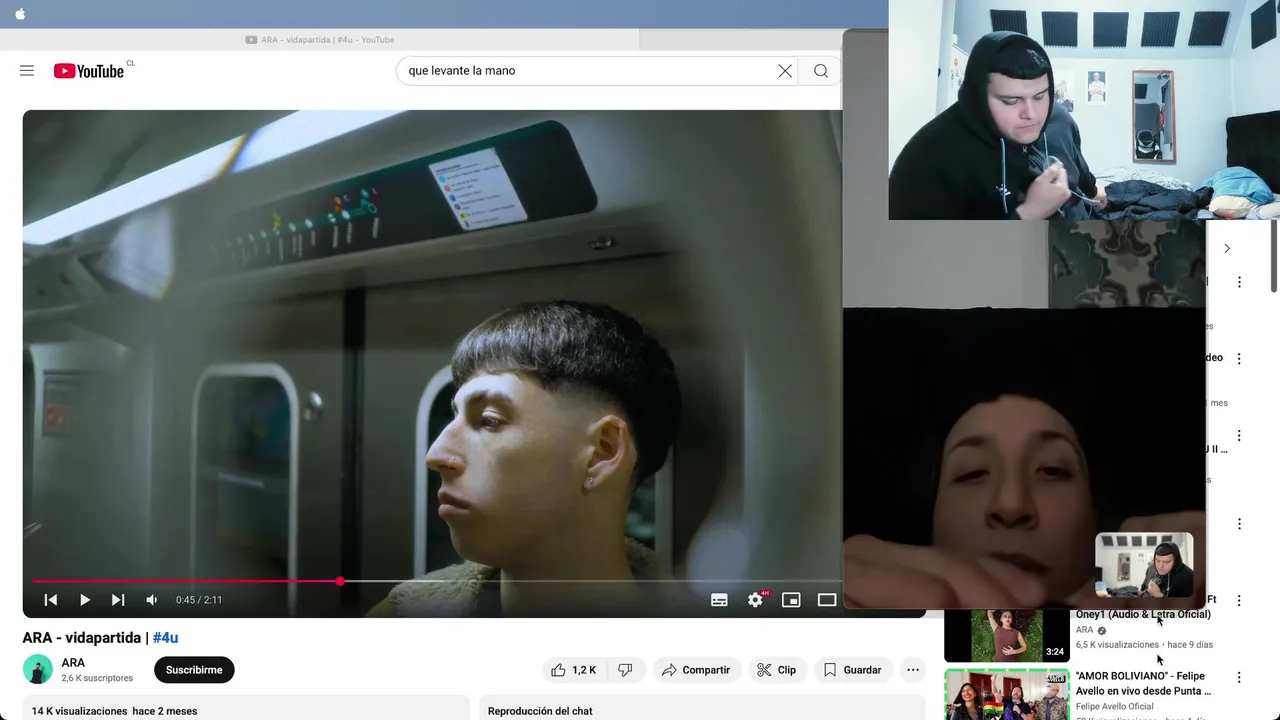Viewport: 1280px width, 720px height.
Task: Open the ARA channel name under title
Action: coord(73,663)
